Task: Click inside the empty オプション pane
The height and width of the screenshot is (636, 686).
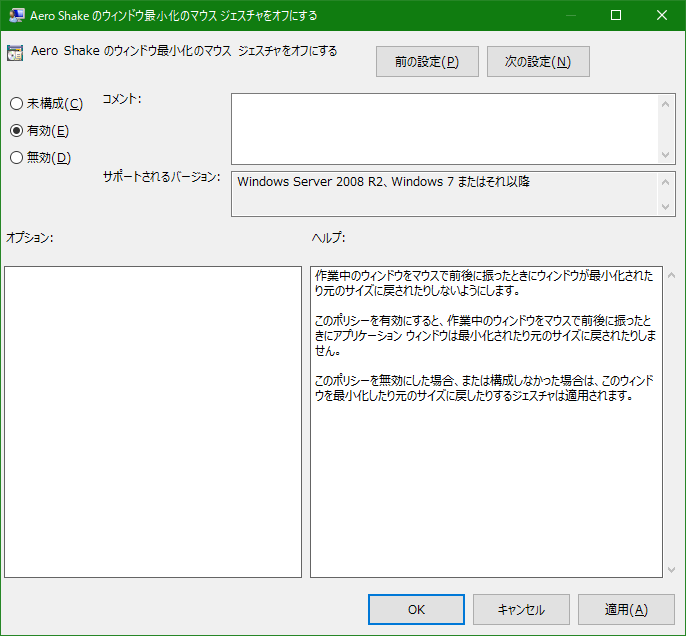Action: pos(153,422)
